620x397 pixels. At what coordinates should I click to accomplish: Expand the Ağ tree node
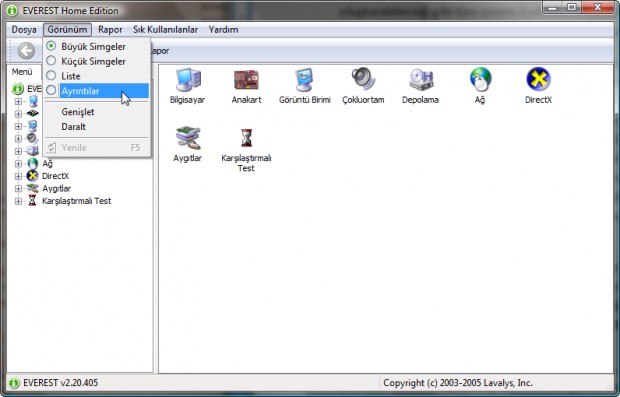[18, 164]
